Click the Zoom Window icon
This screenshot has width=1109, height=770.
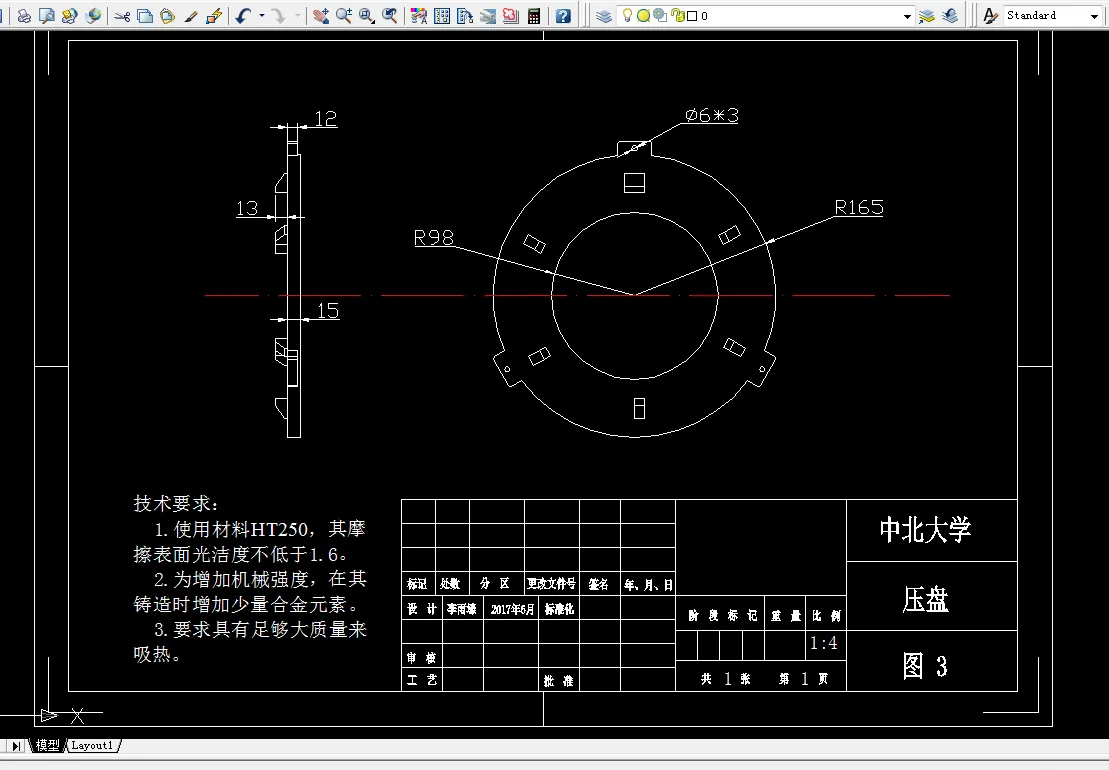[366, 16]
